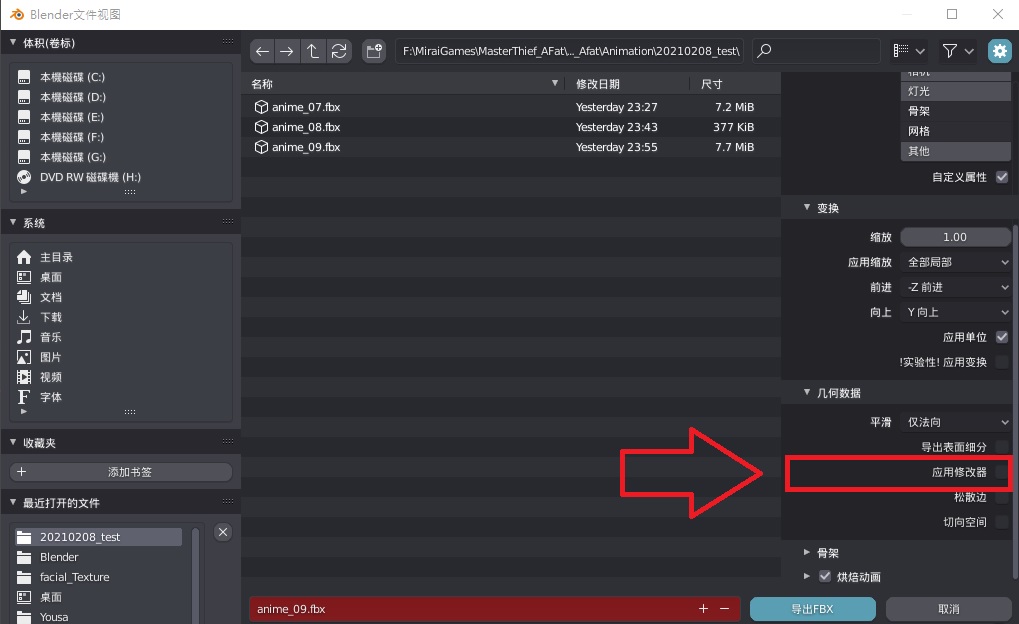This screenshot has height=624, width=1019.
Task: Expand the 骨架 section
Action: click(808, 552)
